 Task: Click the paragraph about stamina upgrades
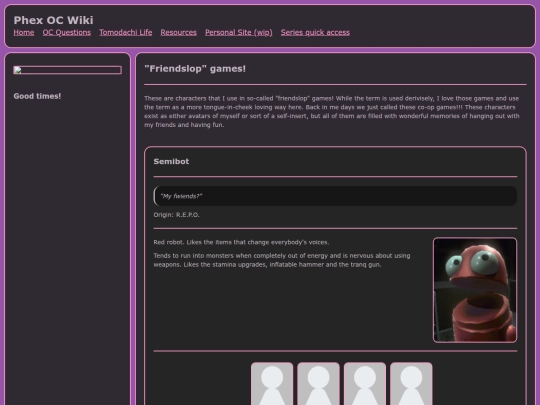pos(282,260)
